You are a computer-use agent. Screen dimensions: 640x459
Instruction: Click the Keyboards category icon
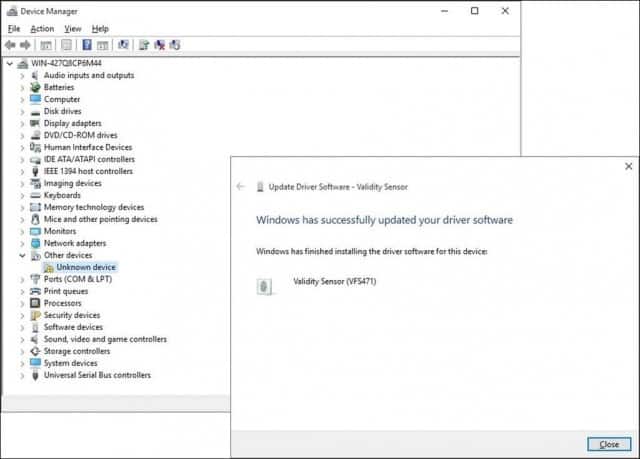click(36, 195)
